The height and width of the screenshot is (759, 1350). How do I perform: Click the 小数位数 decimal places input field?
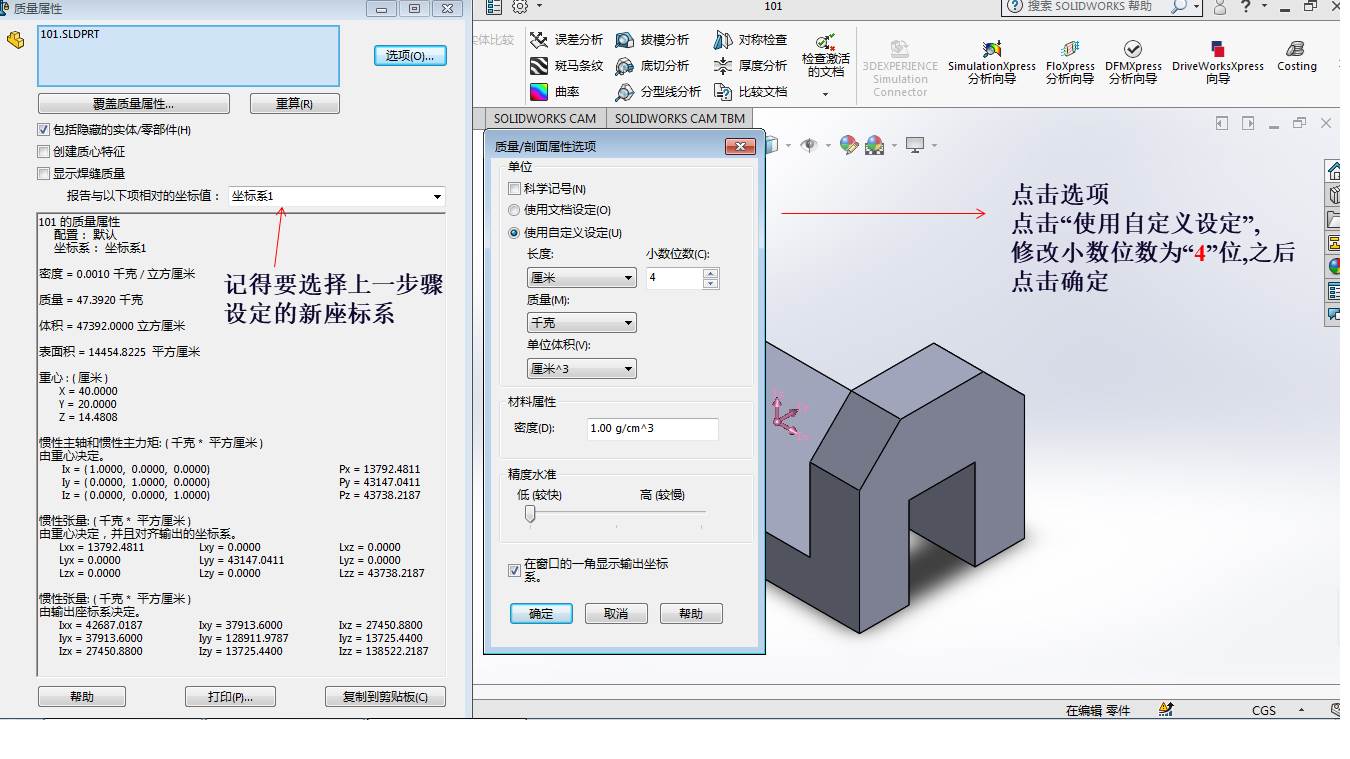pos(675,278)
